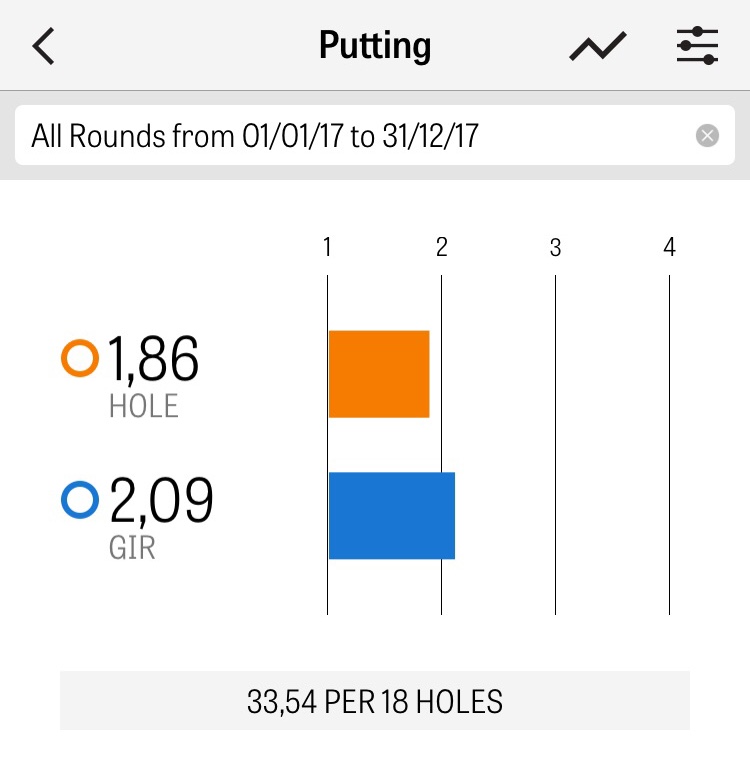Toggle the orange HOLE circle indicator

pos(80,358)
